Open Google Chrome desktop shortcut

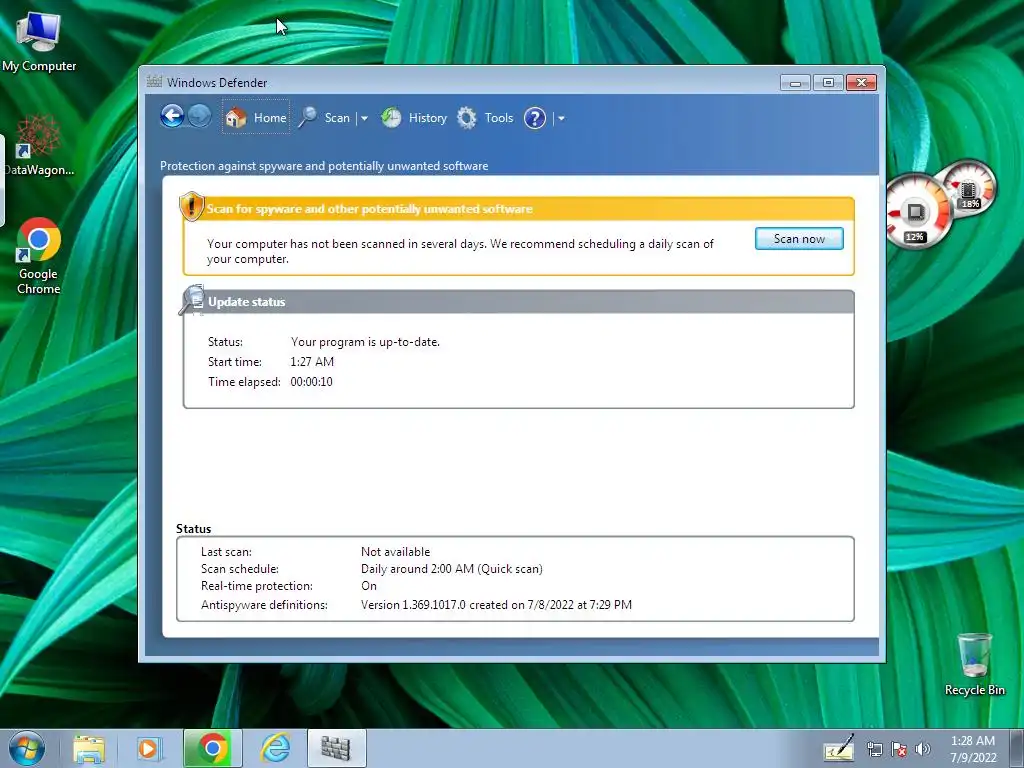pos(39,256)
